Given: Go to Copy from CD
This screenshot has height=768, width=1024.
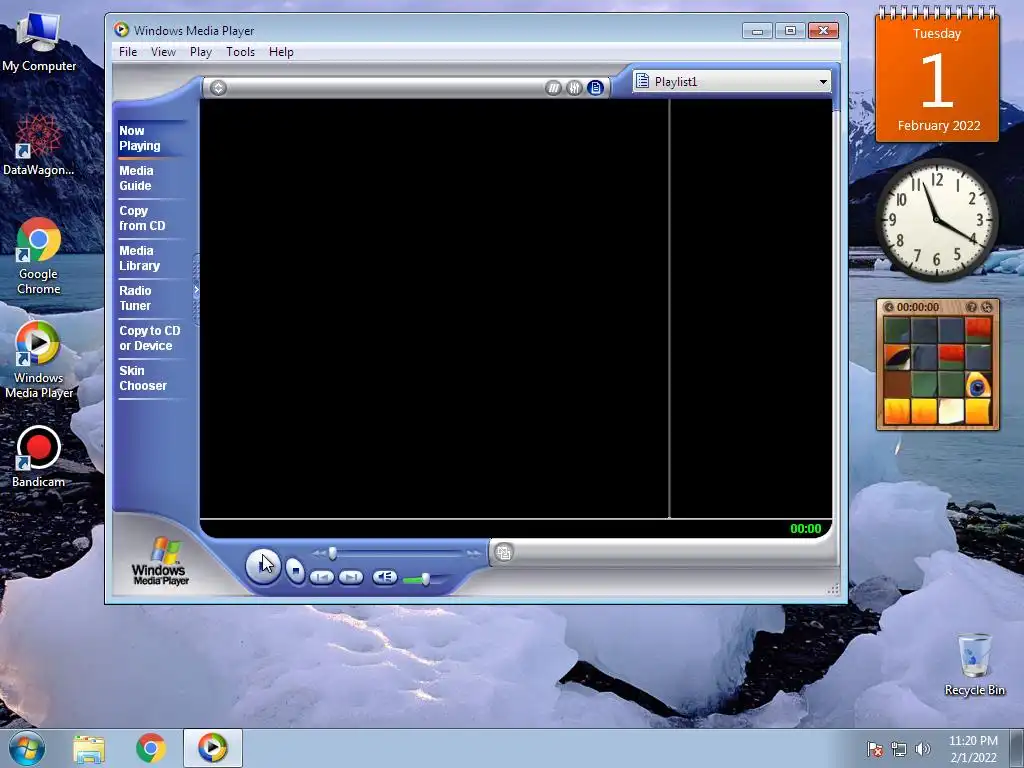Looking at the screenshot, I should point(142,218).
